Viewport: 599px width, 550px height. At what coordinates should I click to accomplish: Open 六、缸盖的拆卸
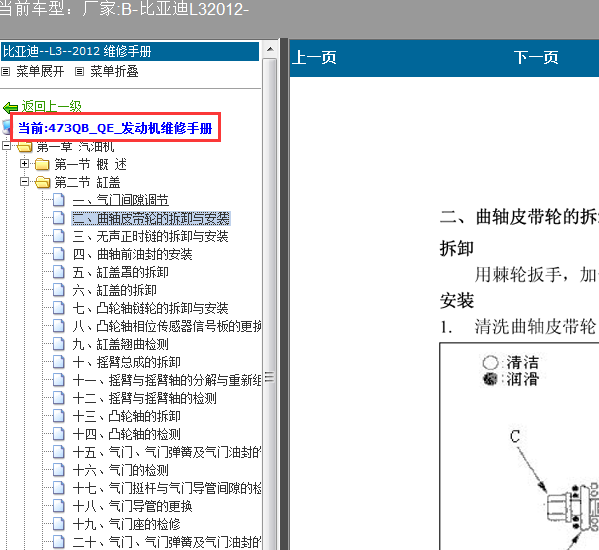pyautogui.click(x=115, y=290)
